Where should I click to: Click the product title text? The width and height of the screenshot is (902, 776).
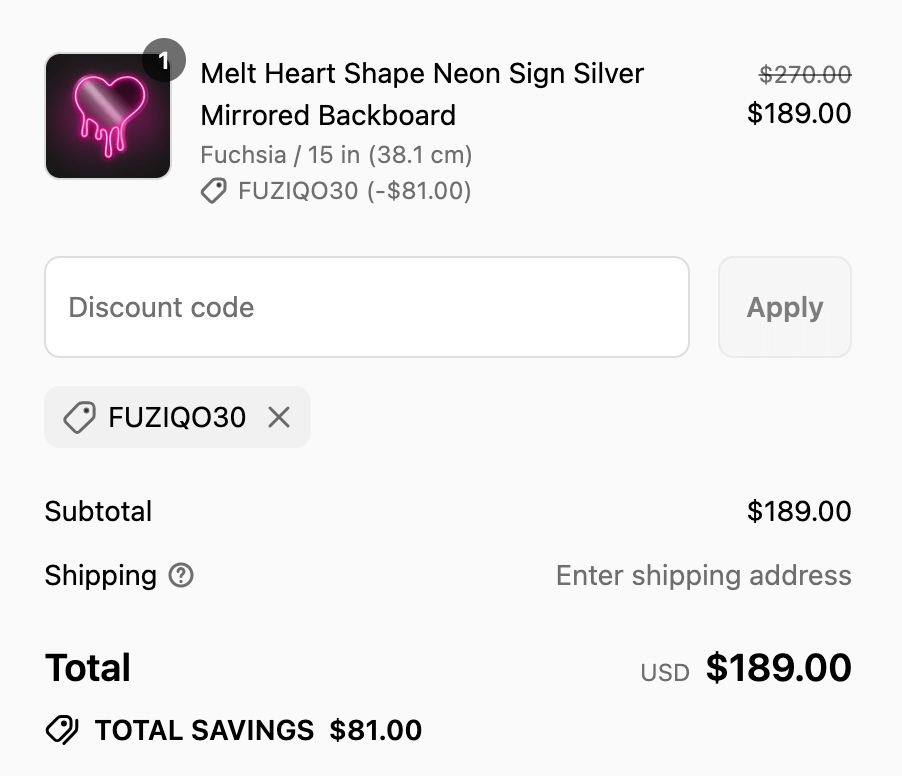point(422,94)
